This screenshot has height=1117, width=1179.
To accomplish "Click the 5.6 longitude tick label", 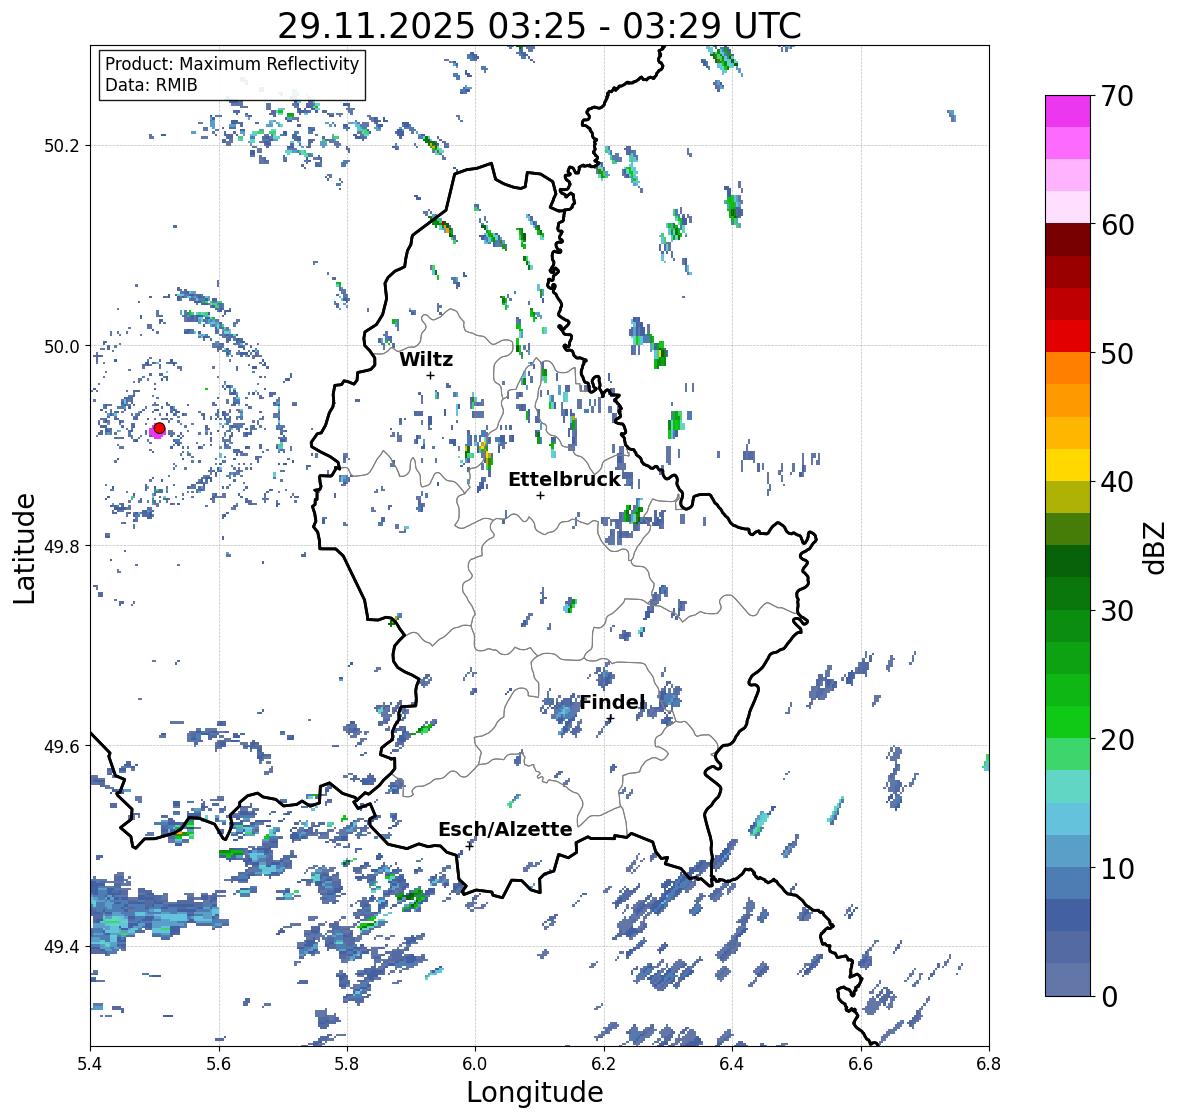I will click(219, 1064).
